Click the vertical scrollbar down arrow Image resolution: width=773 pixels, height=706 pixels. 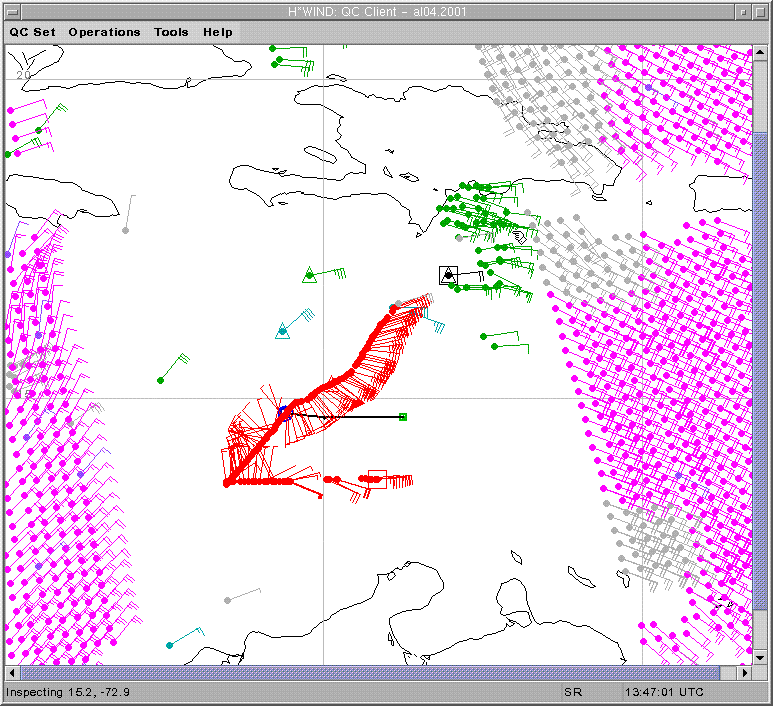tap(760, 657)
